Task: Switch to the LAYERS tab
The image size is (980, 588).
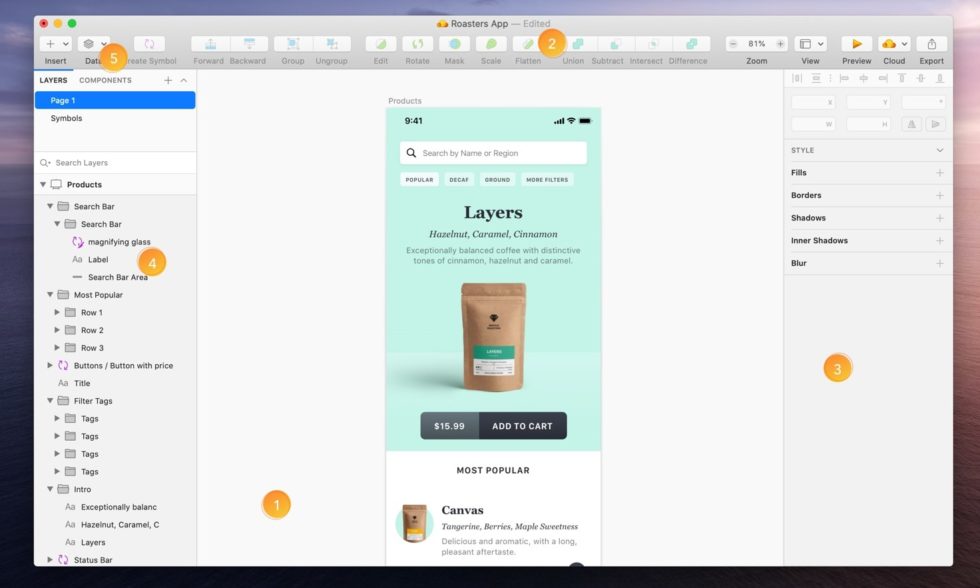Action: point(53,80)
